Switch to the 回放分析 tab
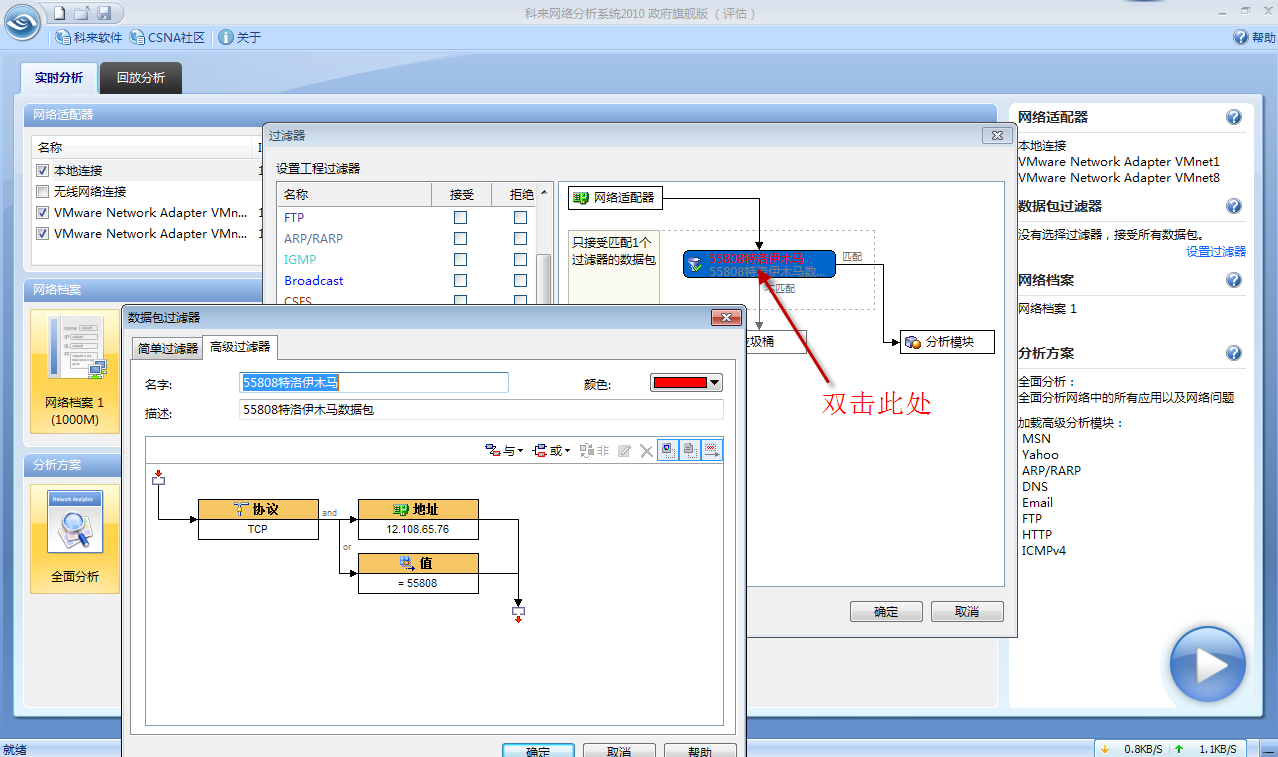 (140, 76)
